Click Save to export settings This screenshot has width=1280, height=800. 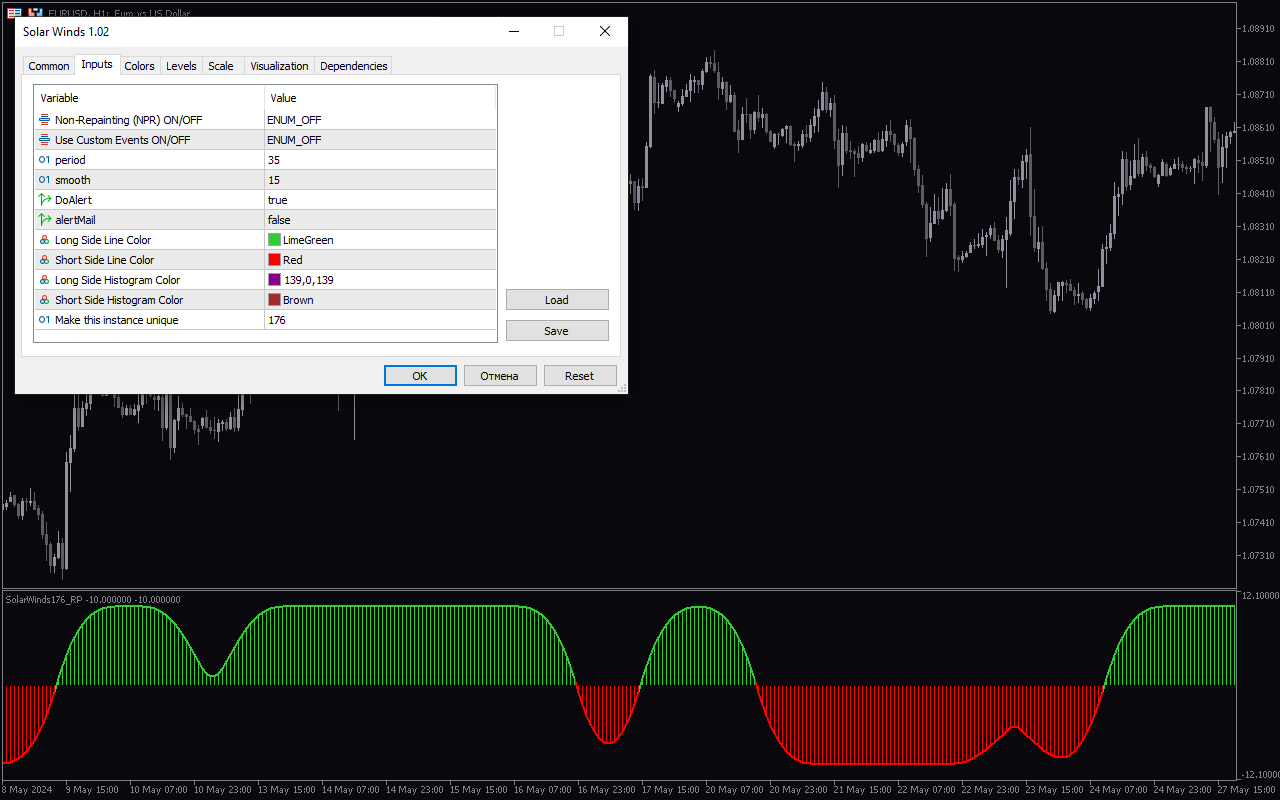[x=557, y=331]
